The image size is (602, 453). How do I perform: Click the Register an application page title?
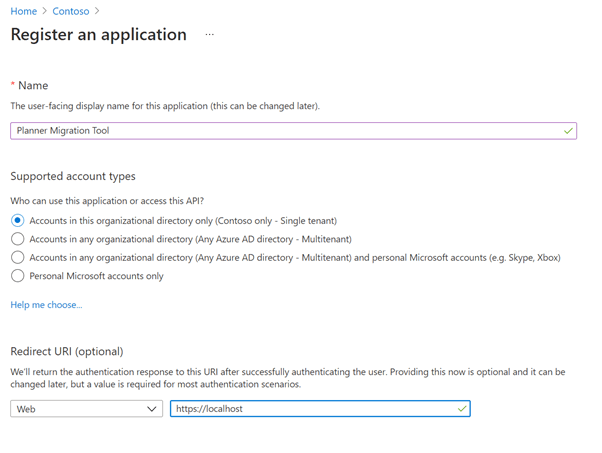tap(98, 35)
